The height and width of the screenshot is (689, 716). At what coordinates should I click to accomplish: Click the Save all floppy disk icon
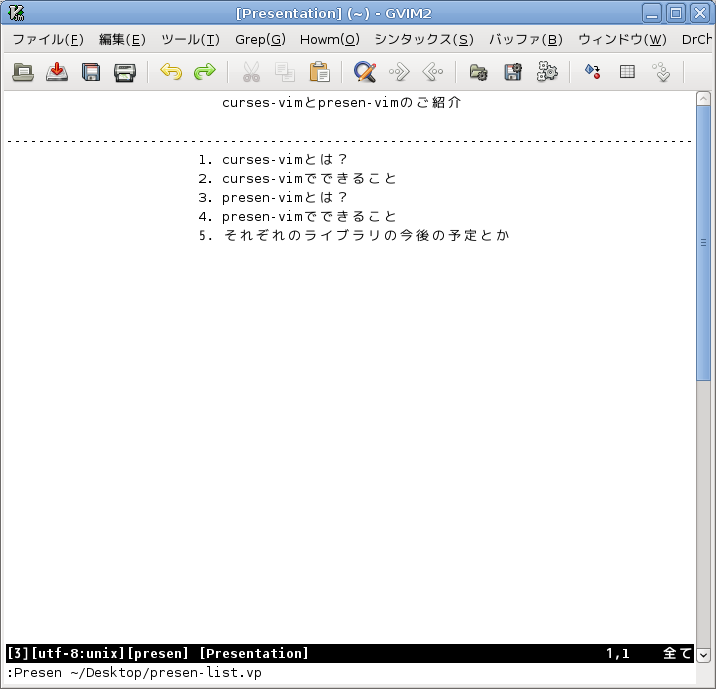coord(91,72)
